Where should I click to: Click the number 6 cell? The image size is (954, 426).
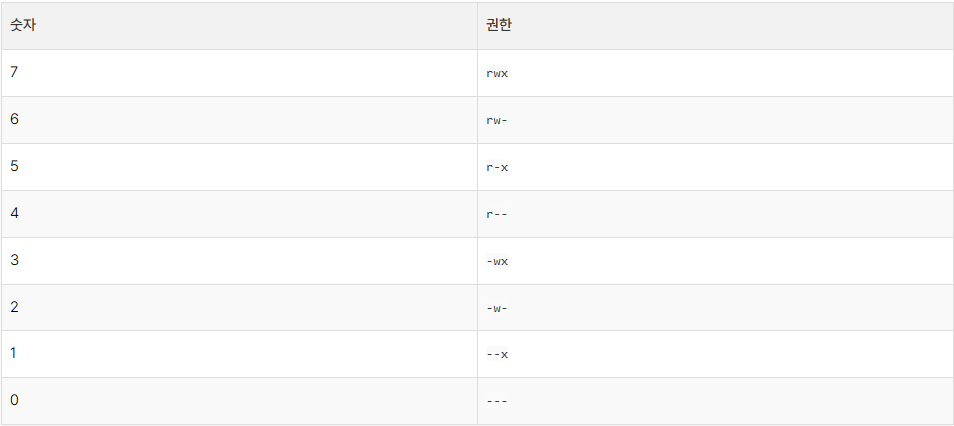coord(239,120)
